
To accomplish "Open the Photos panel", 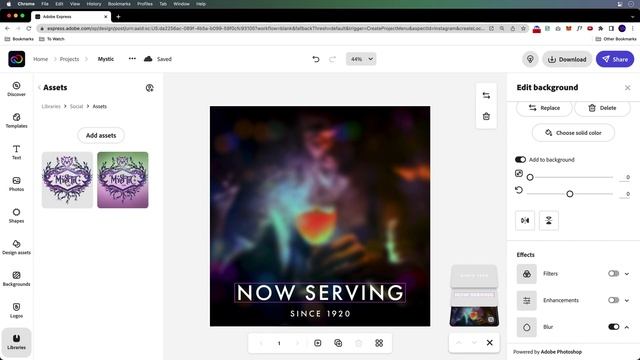I will [16, 184].
